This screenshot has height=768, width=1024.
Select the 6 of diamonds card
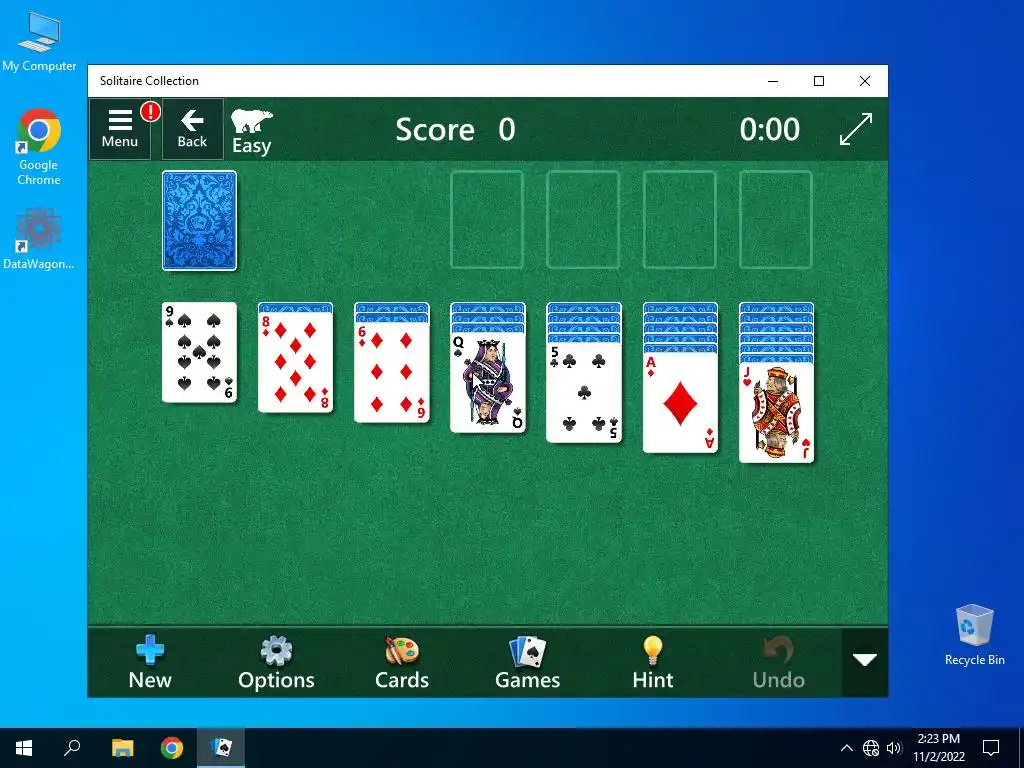click(391, 373)
